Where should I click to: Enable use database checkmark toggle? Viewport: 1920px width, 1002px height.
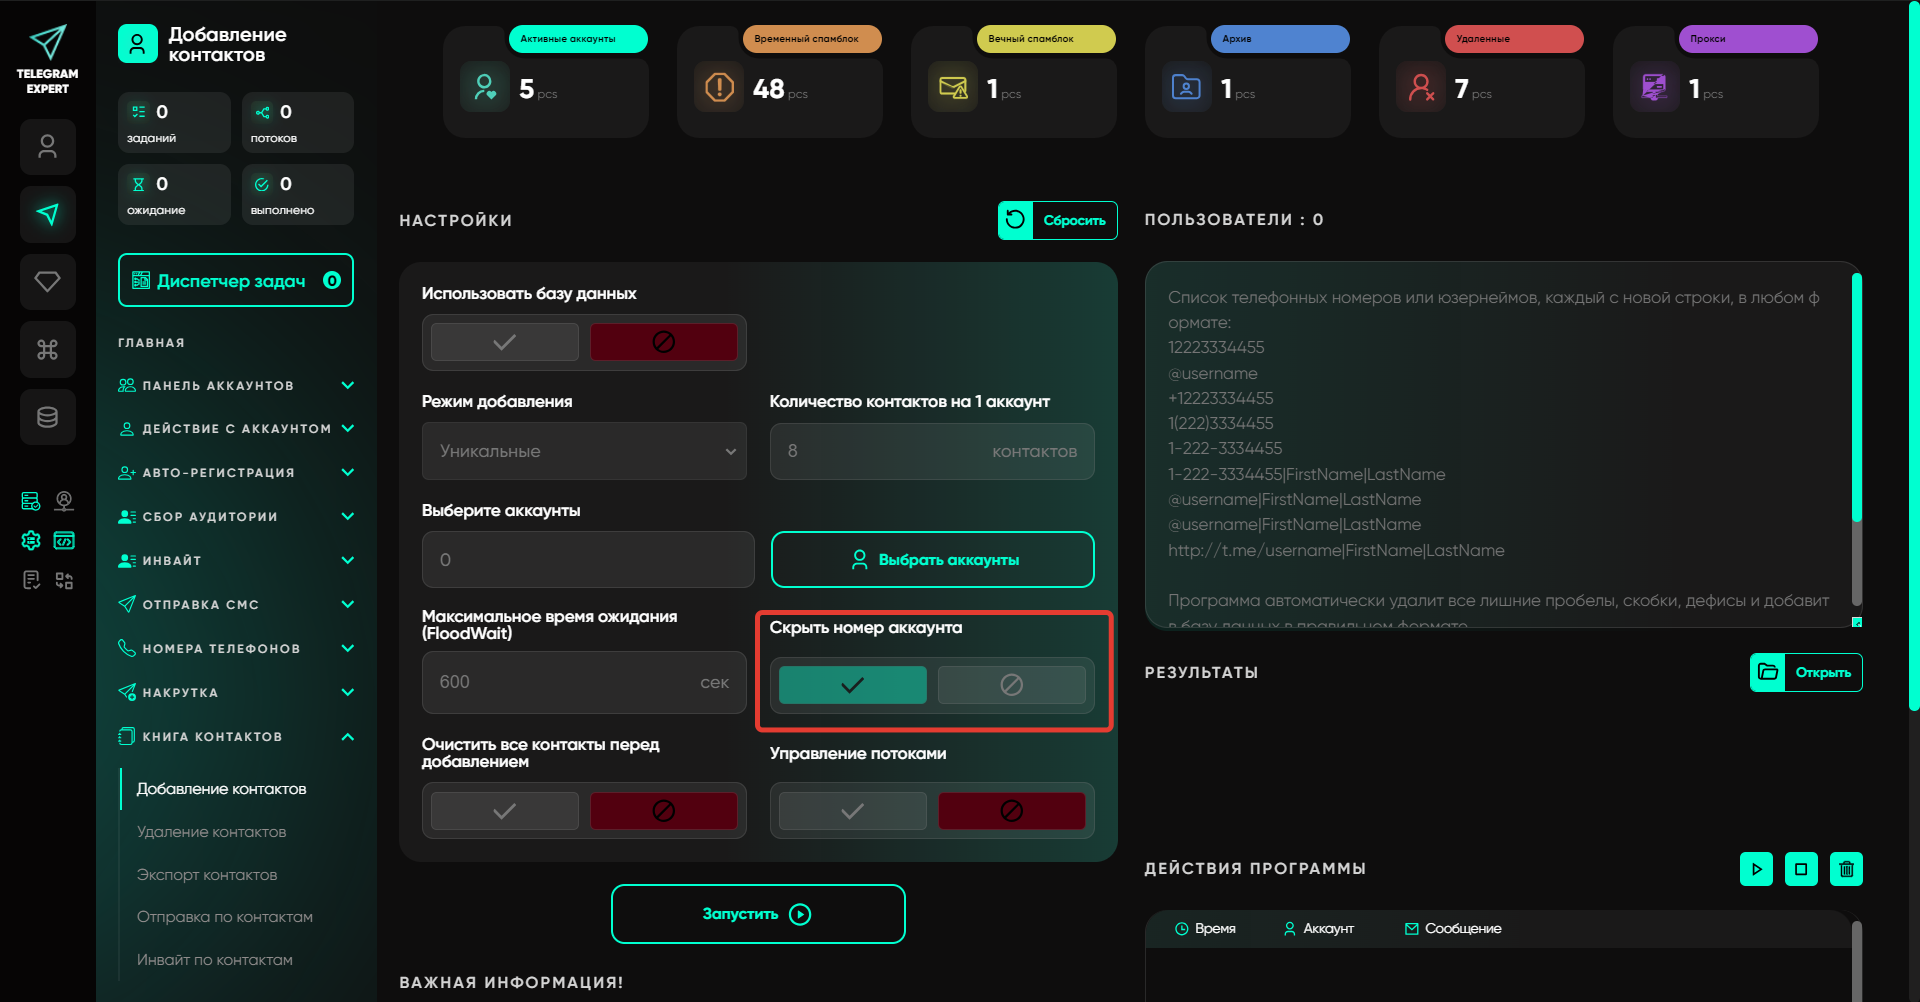pyautogui.click(x=504, y=342)
